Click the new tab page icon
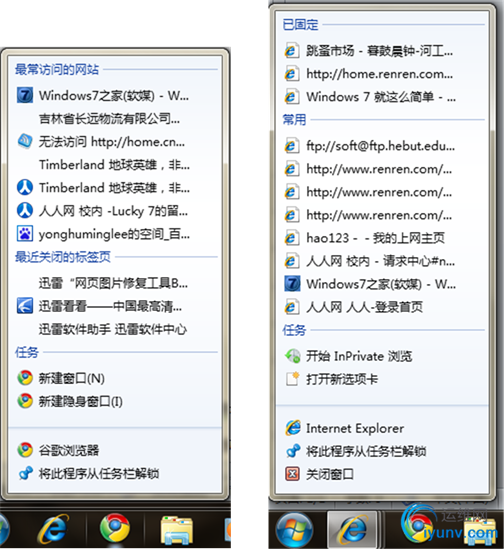The image size is (504, 549). (292, 379)
